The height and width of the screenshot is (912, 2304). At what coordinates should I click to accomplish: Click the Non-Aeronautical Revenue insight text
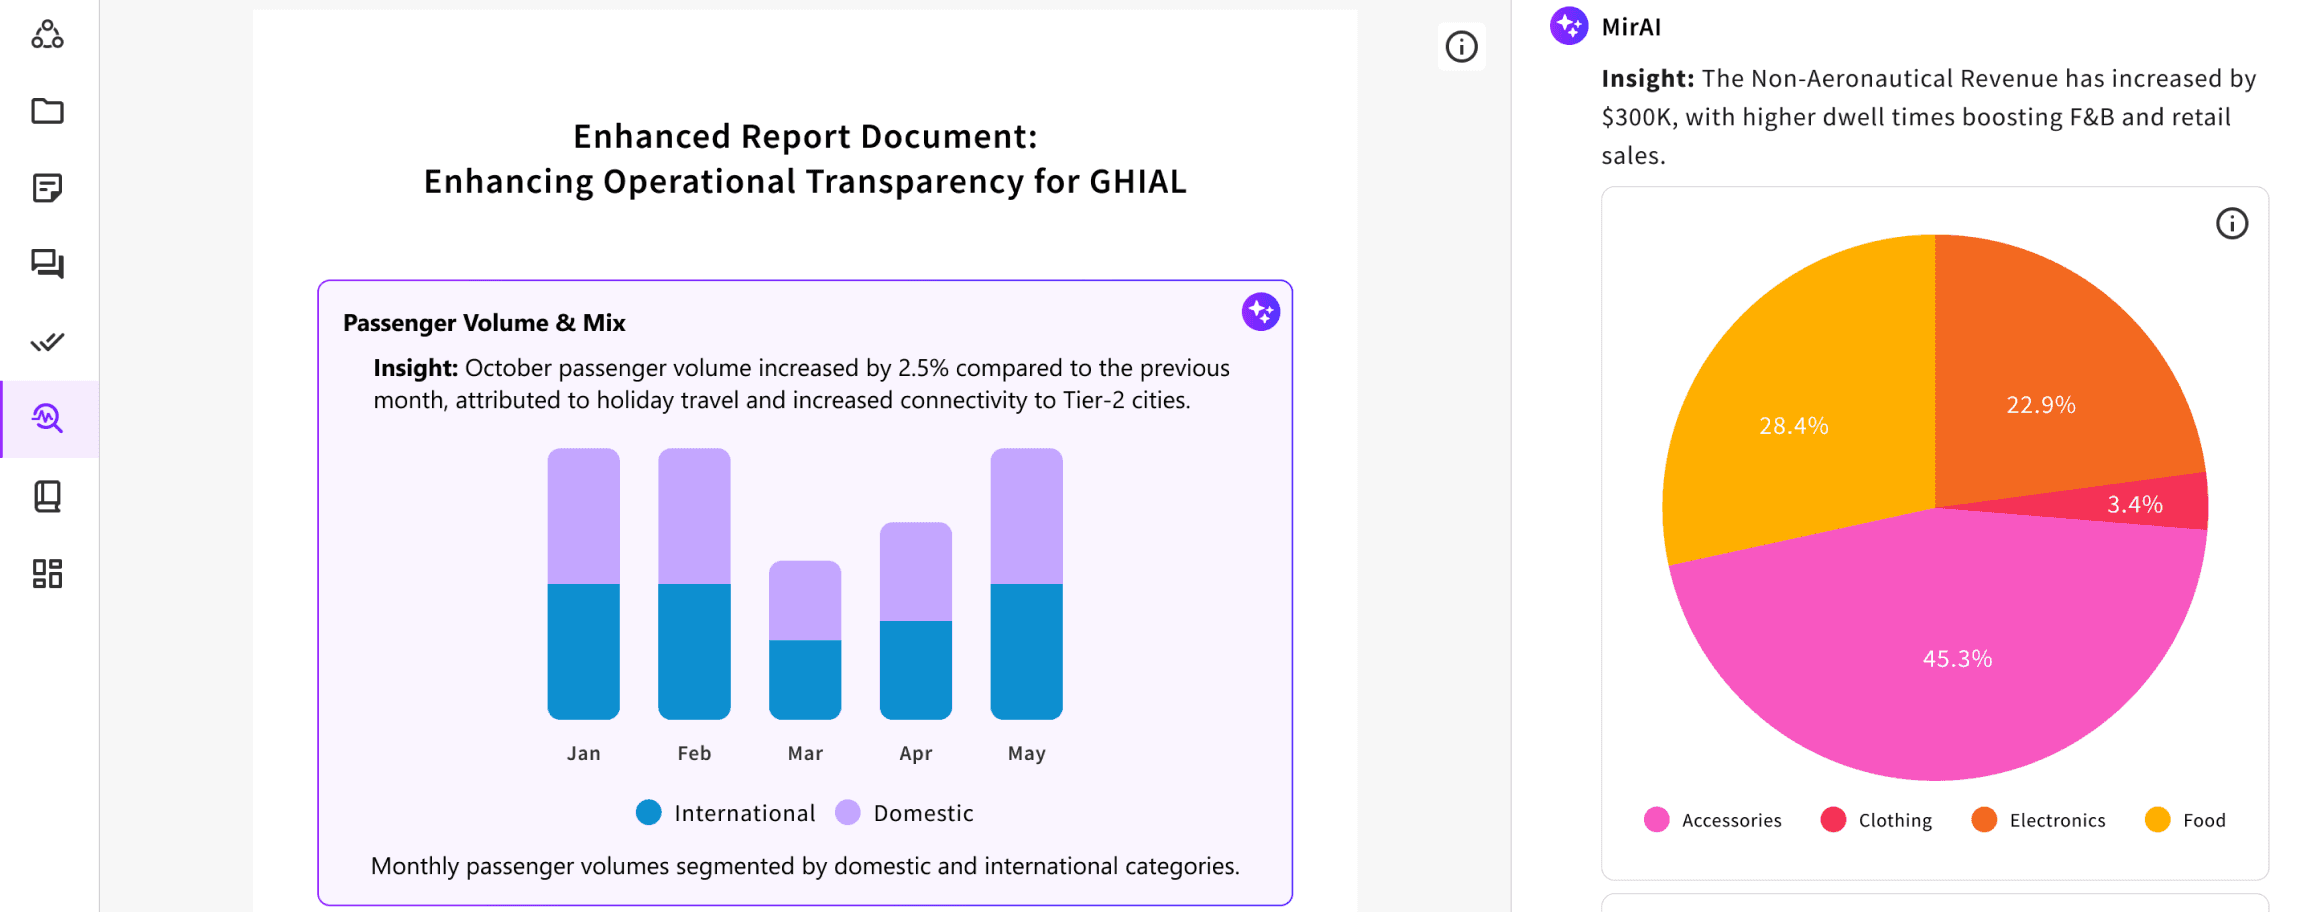(x=1929, y=117)
